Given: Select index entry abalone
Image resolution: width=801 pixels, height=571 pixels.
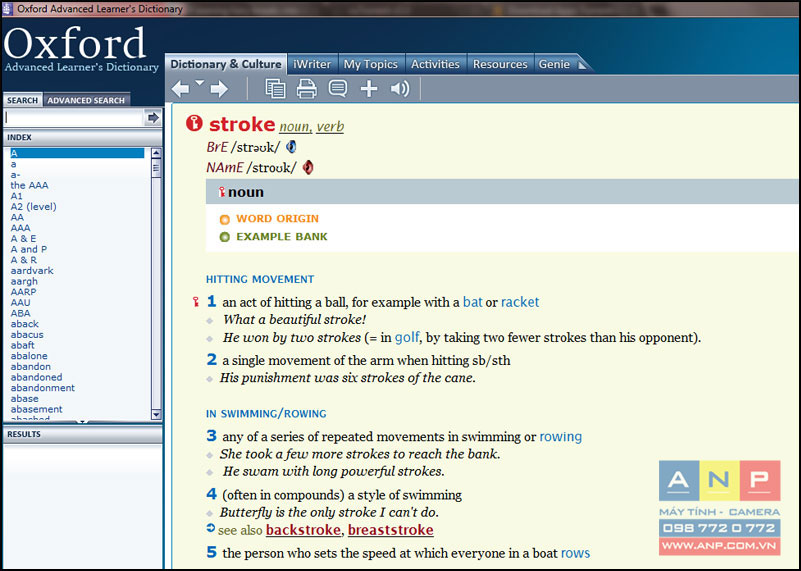Looking at the screenshot, I should [x=29, y=356].
